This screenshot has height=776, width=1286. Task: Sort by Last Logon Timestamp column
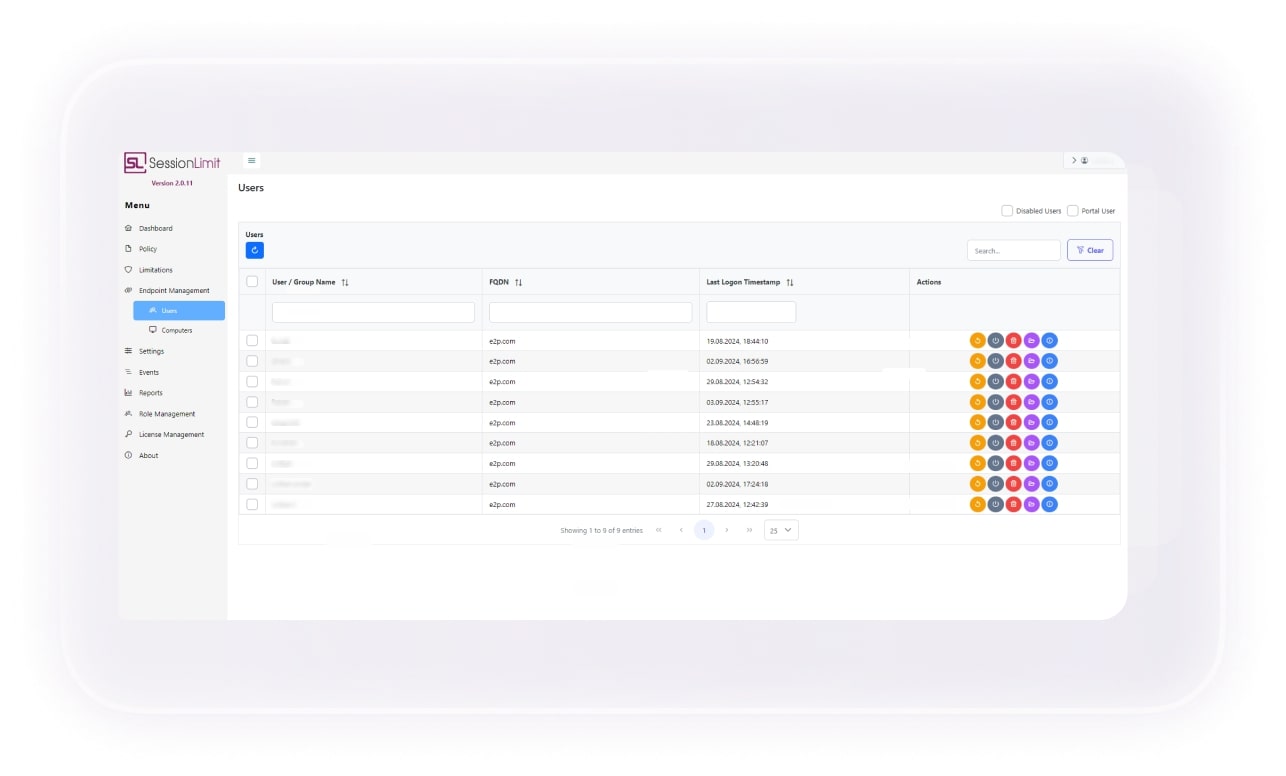[790, 283]
